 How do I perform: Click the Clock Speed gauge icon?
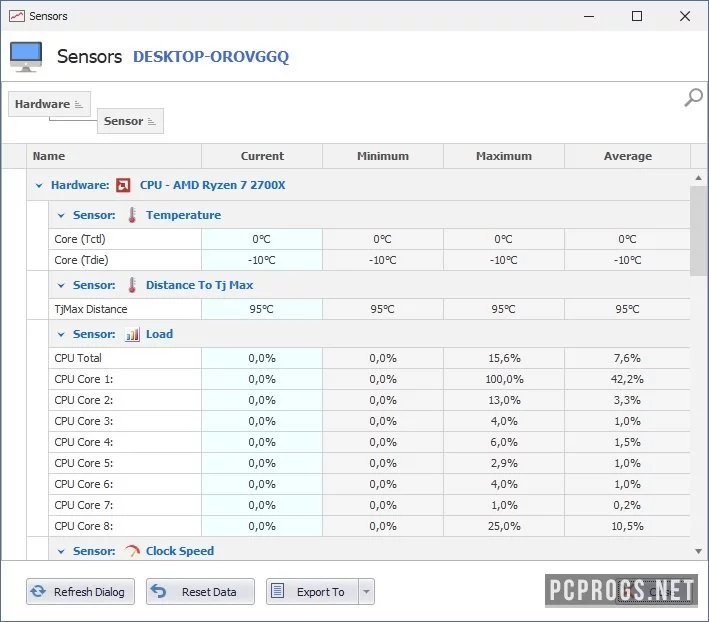(x=132, y=551)
